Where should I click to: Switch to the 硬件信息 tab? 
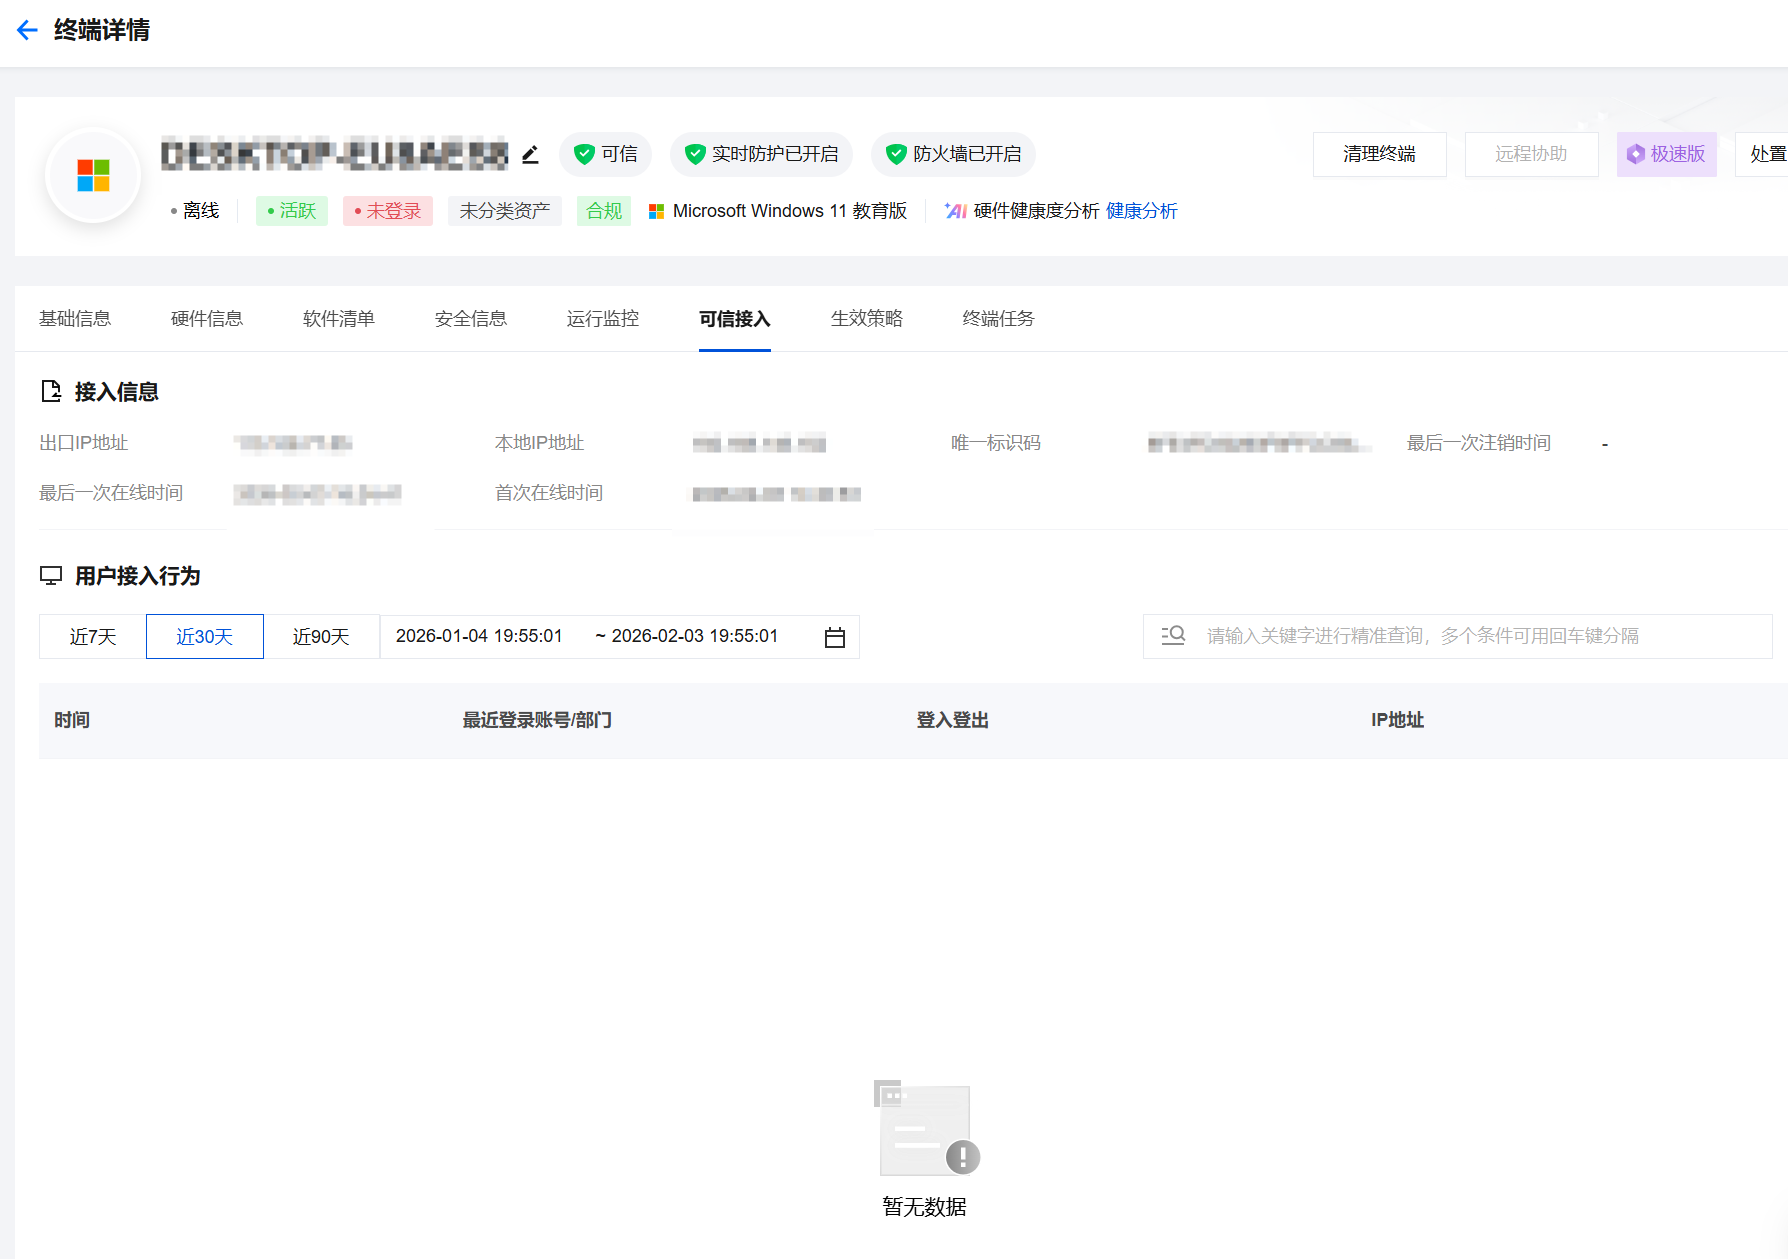[x=207, y=319]
